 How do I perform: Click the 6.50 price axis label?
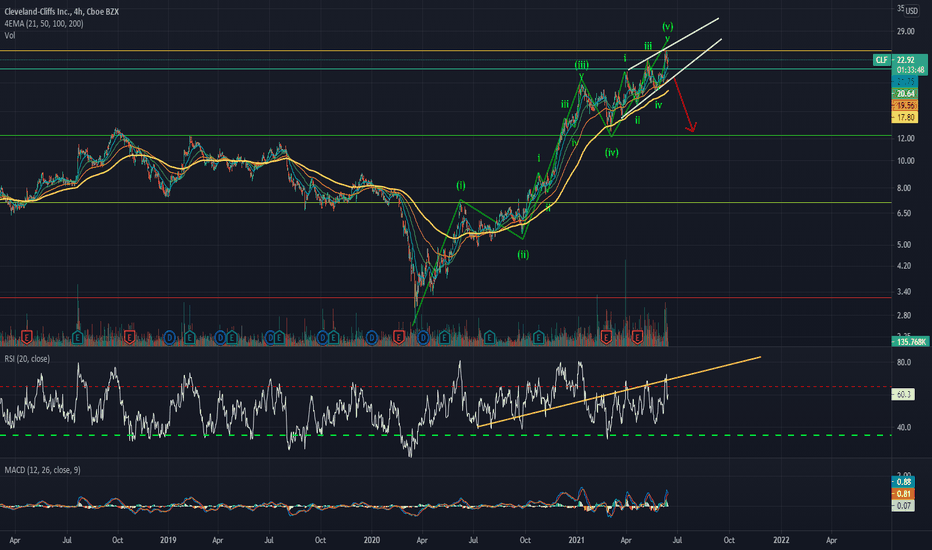point(903,213)
